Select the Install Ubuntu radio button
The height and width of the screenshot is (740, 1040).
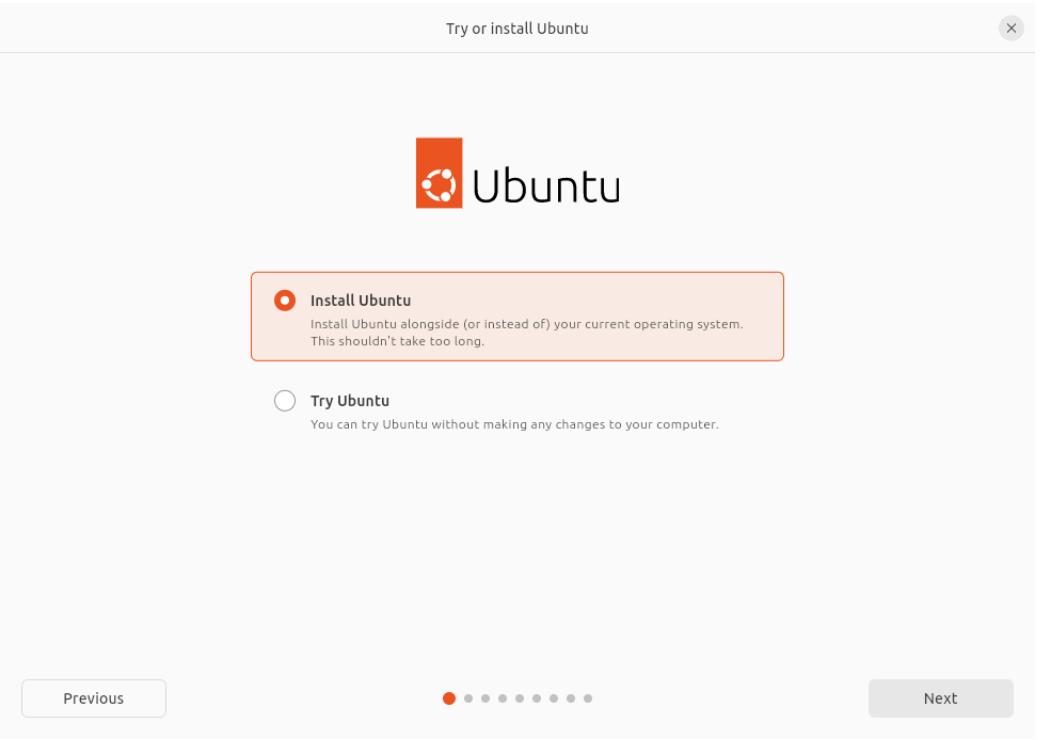click(286, 302)
